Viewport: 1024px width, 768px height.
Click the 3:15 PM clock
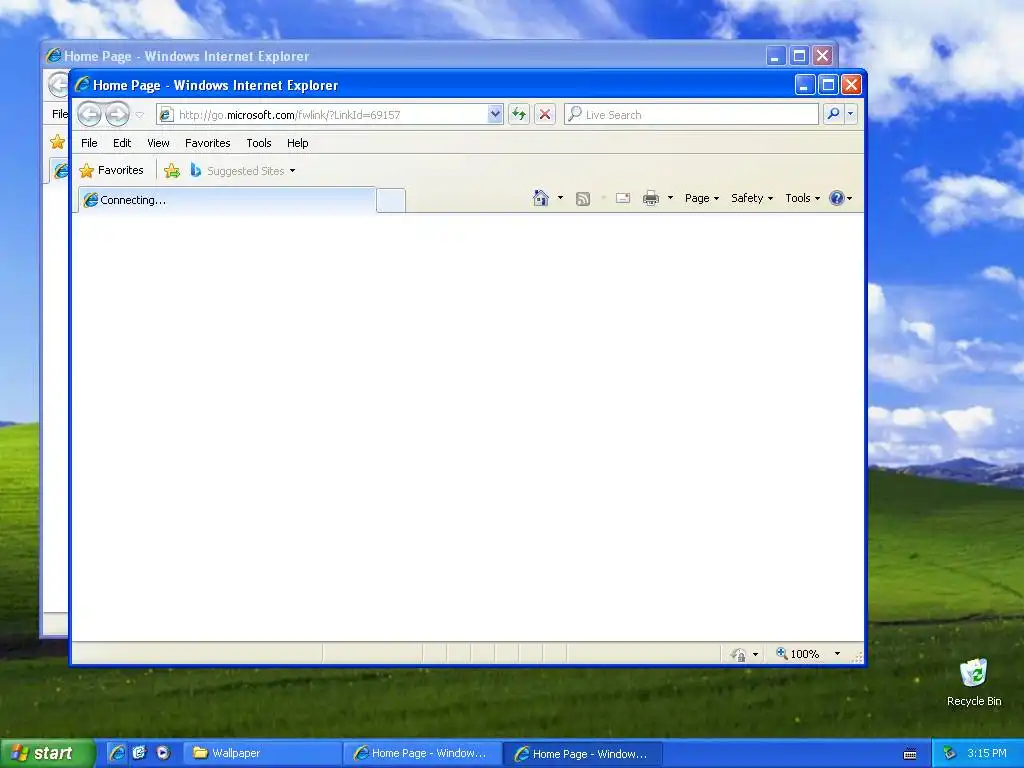point(987,753)
